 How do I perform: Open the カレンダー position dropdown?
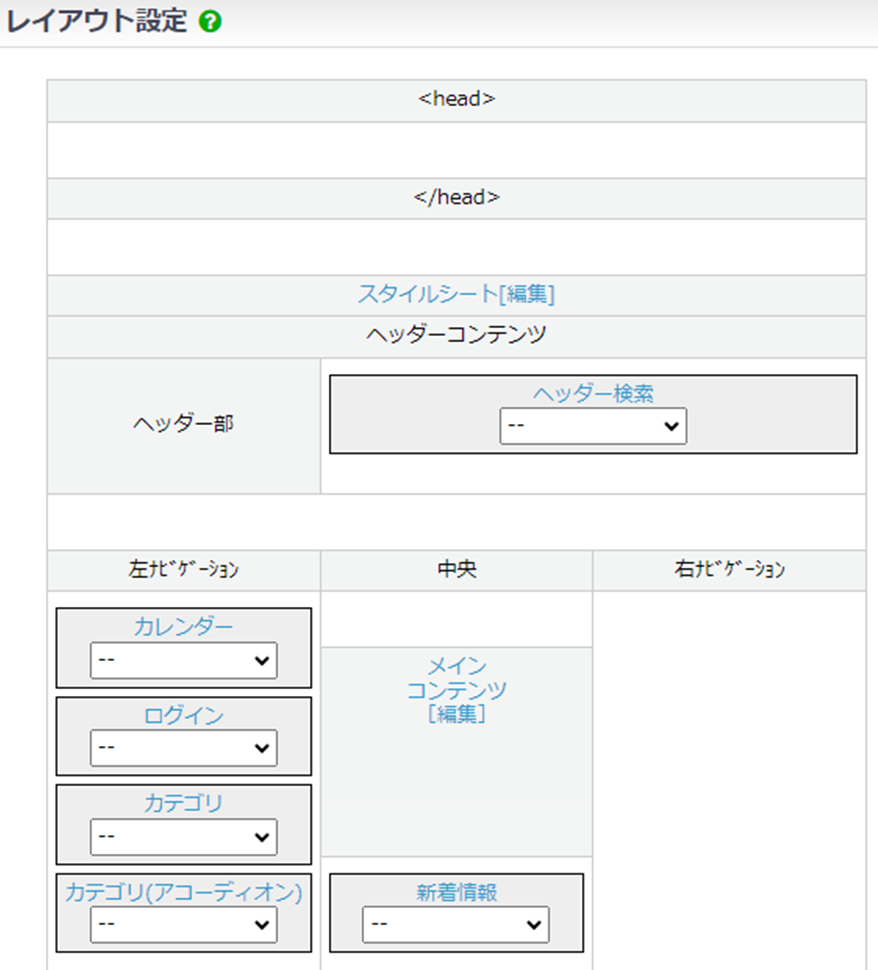[184, 660]
